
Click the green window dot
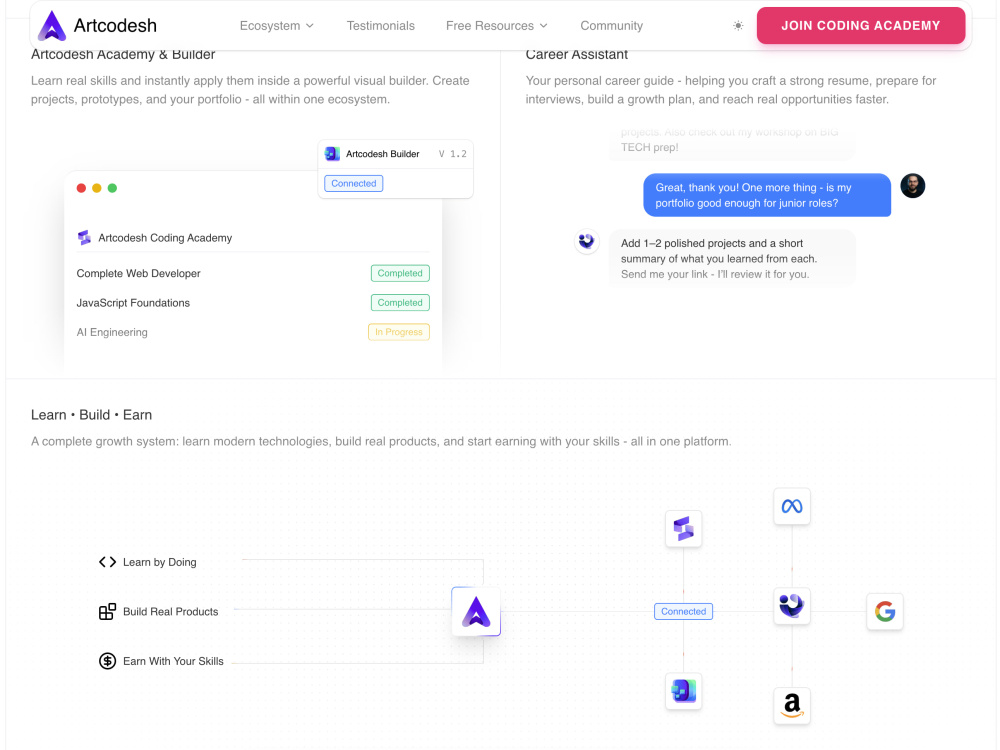112,188
